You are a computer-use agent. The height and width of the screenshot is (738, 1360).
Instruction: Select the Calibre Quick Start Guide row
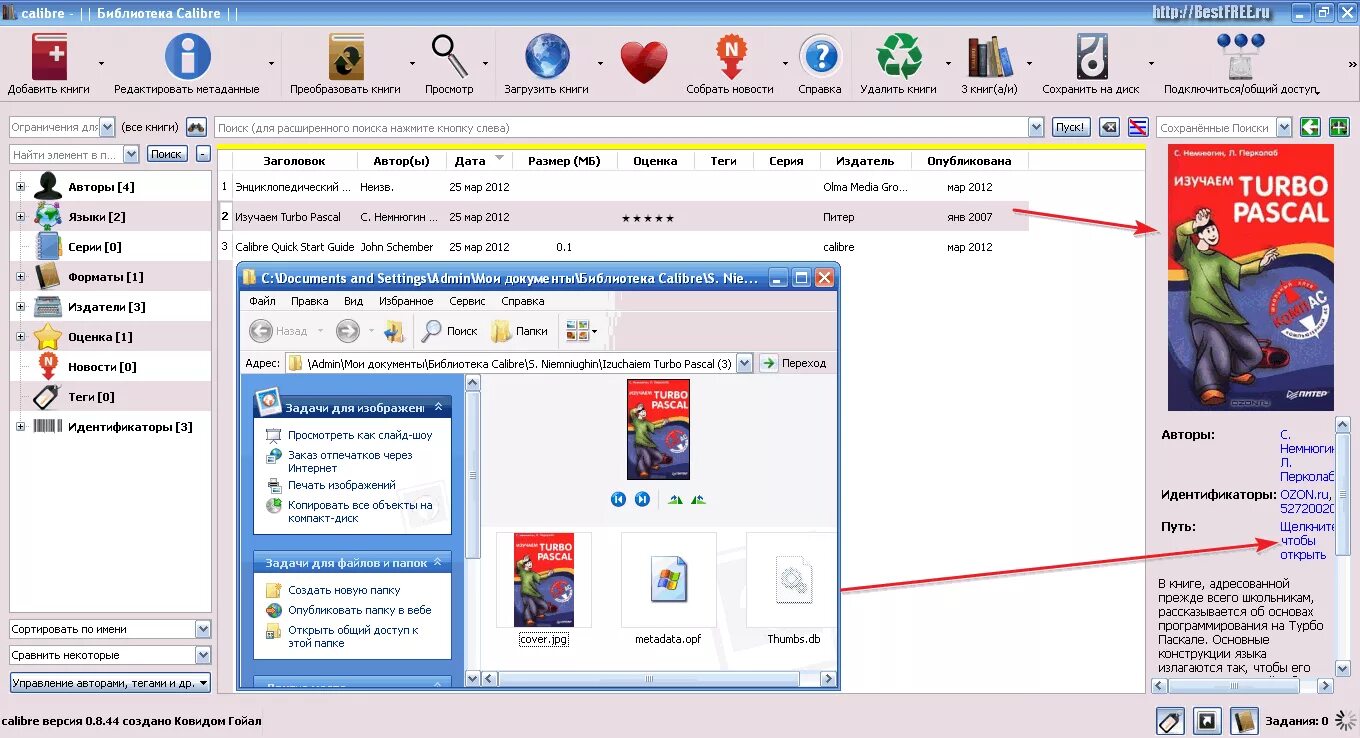623,247
